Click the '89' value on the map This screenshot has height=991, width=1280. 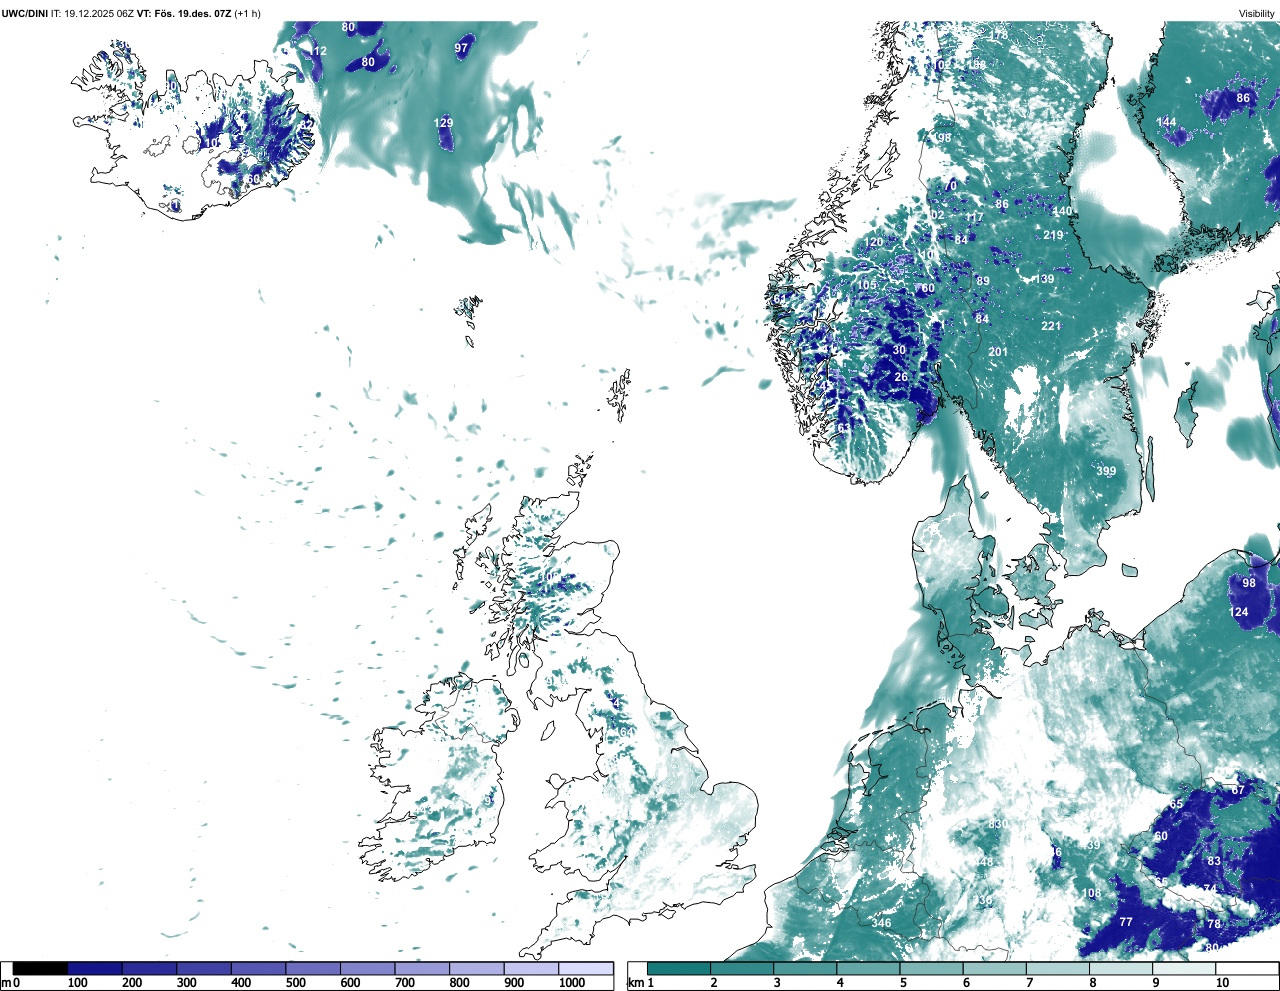(983, 282)
